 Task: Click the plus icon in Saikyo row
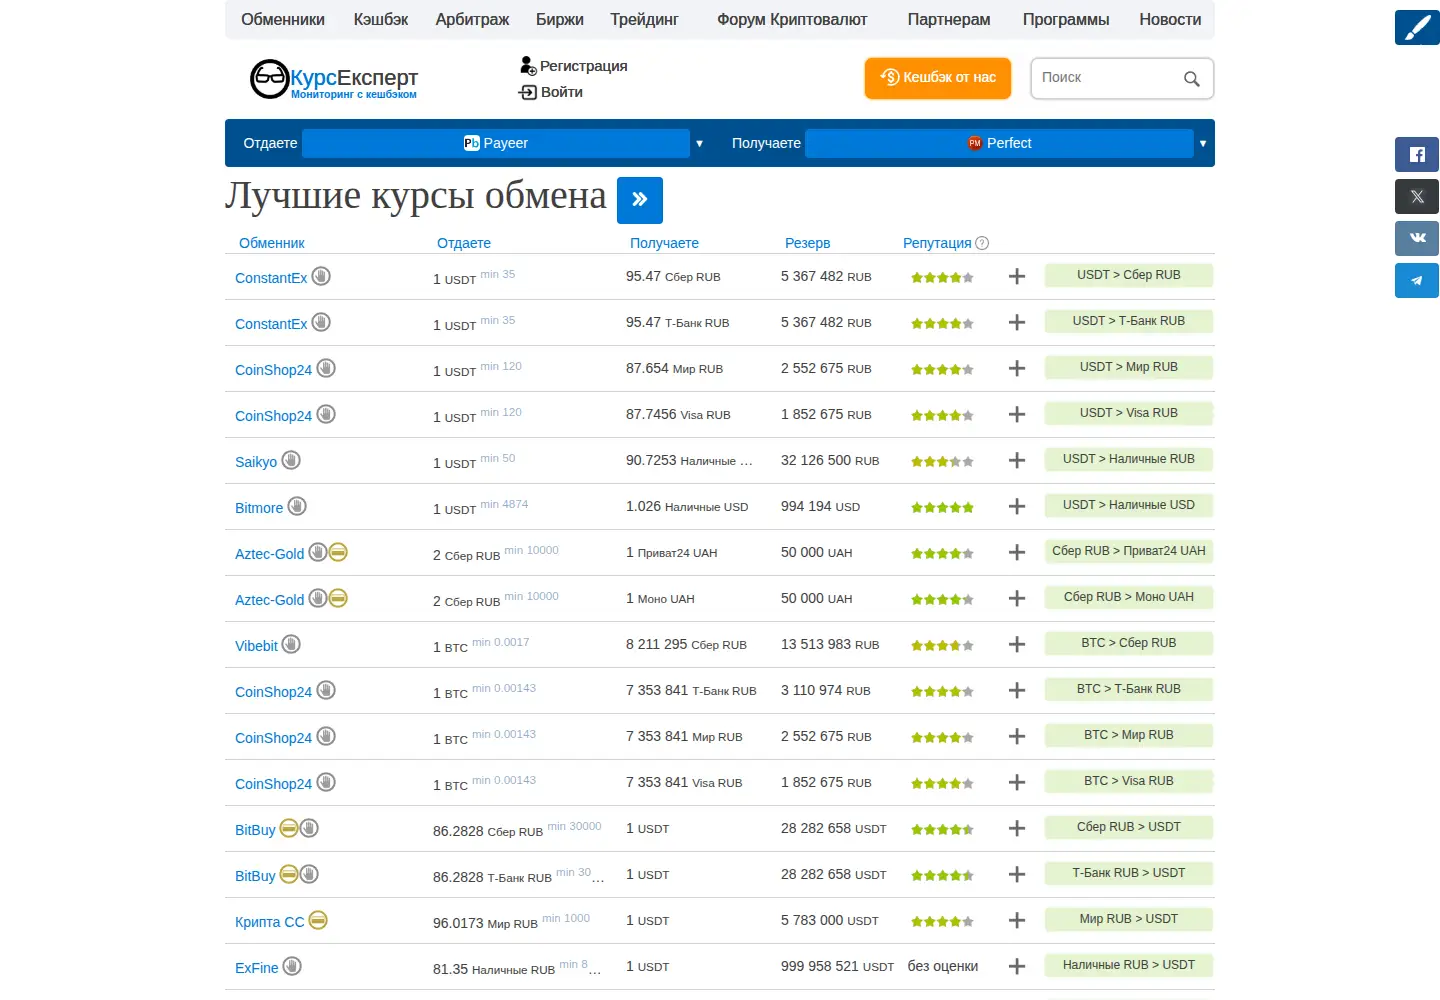(x=1017, y=461)
